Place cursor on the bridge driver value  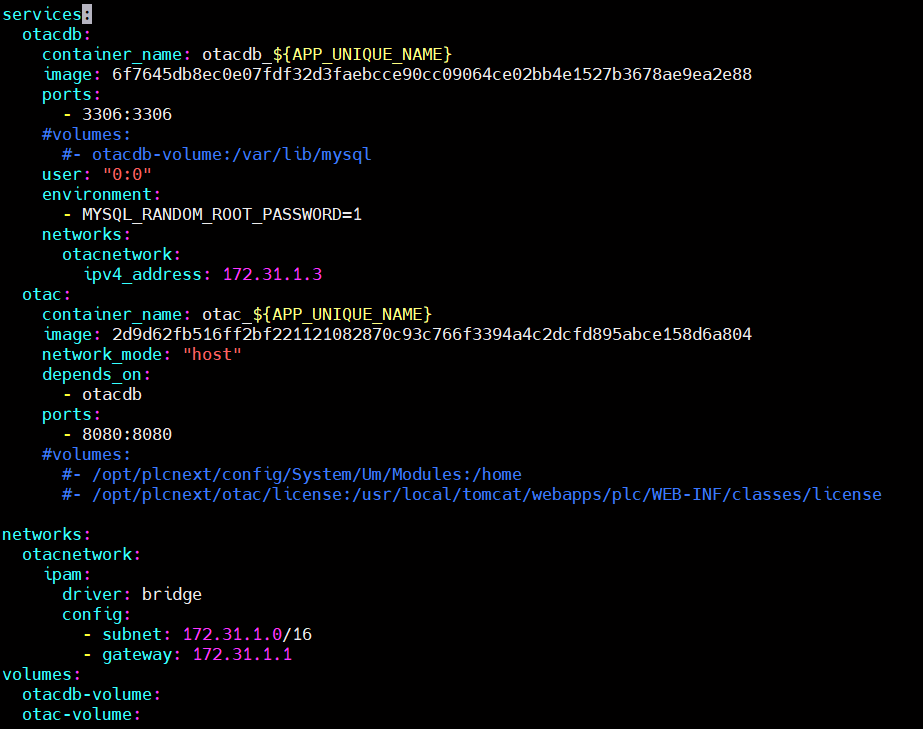[x=171, y=594]
